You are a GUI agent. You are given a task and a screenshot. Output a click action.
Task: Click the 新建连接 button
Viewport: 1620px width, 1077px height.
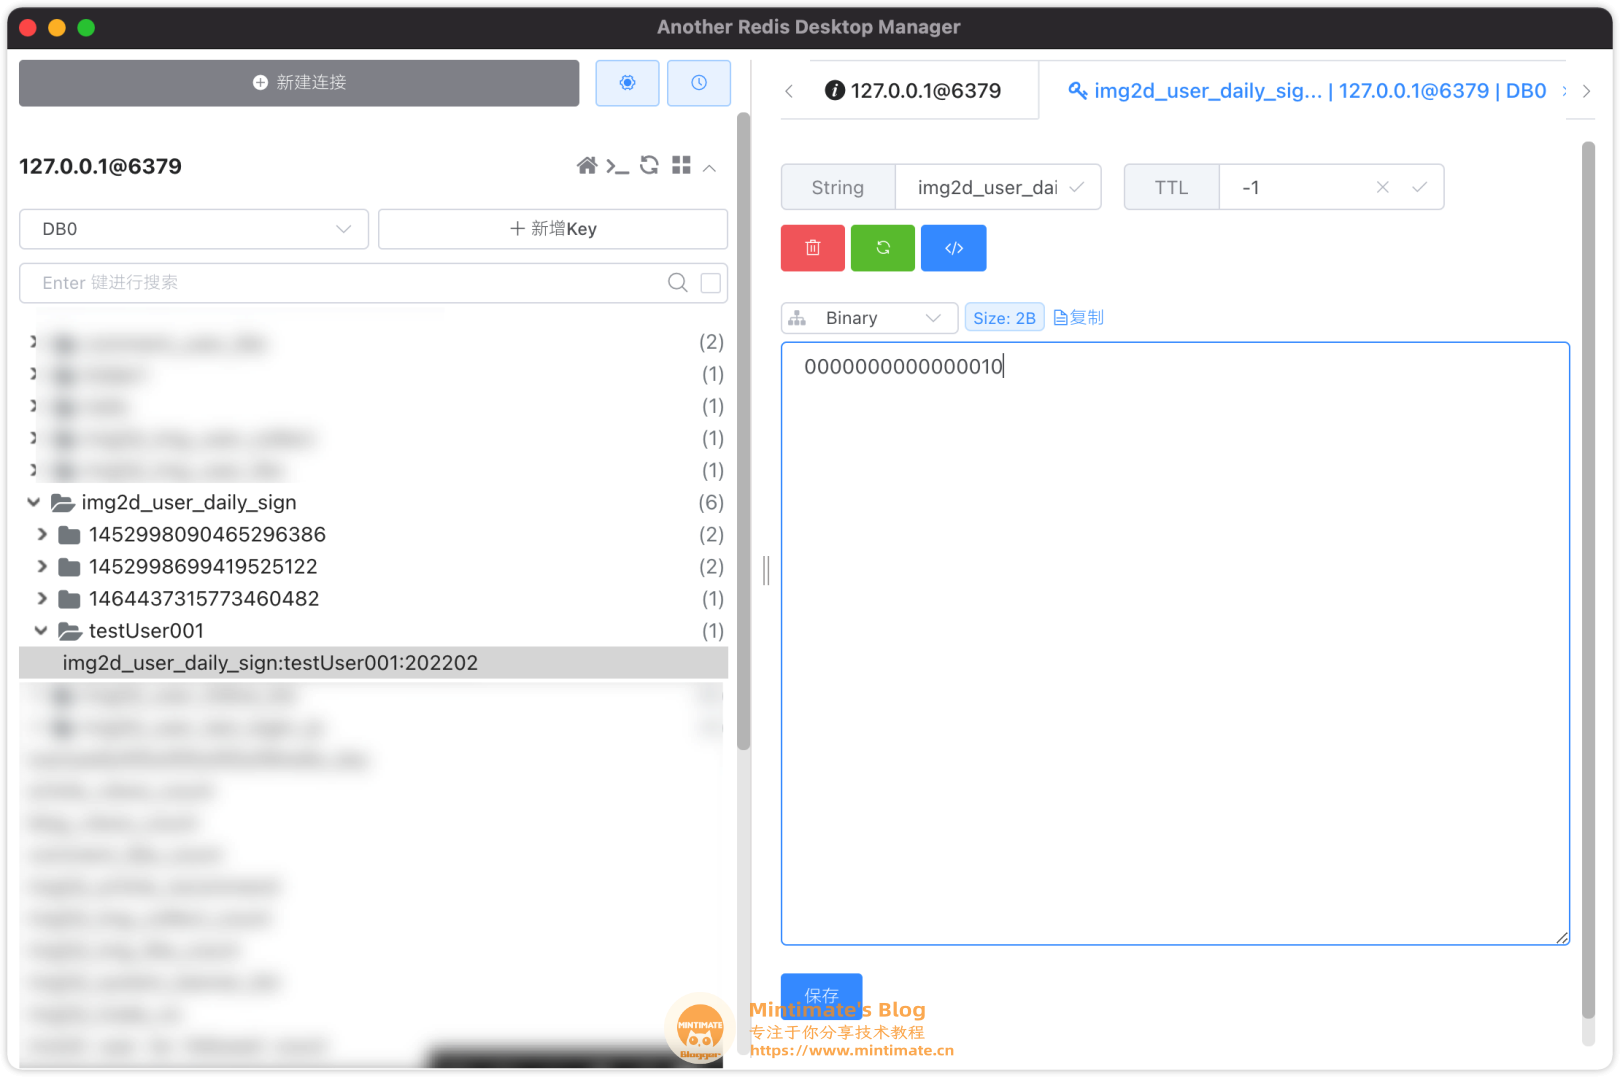pos(299,83)
